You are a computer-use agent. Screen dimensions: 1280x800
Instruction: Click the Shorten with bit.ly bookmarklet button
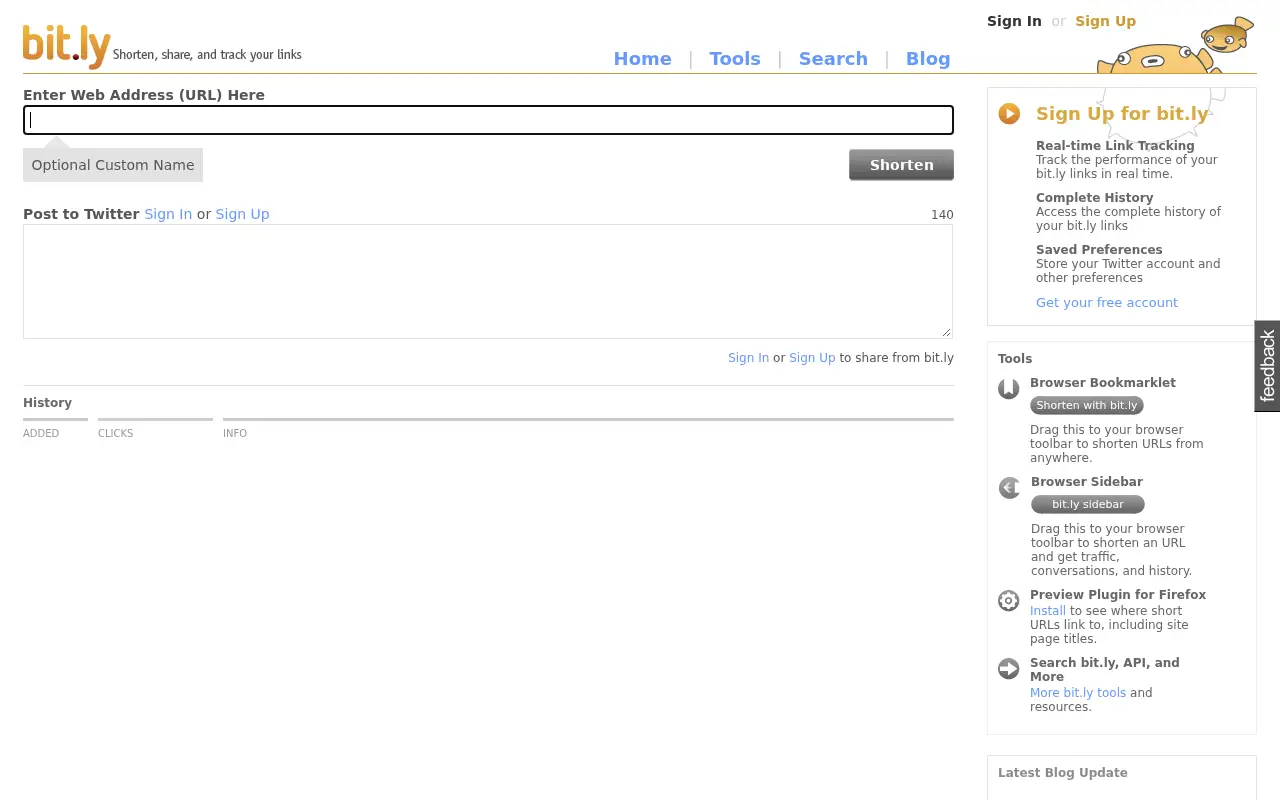[1087, 405]
